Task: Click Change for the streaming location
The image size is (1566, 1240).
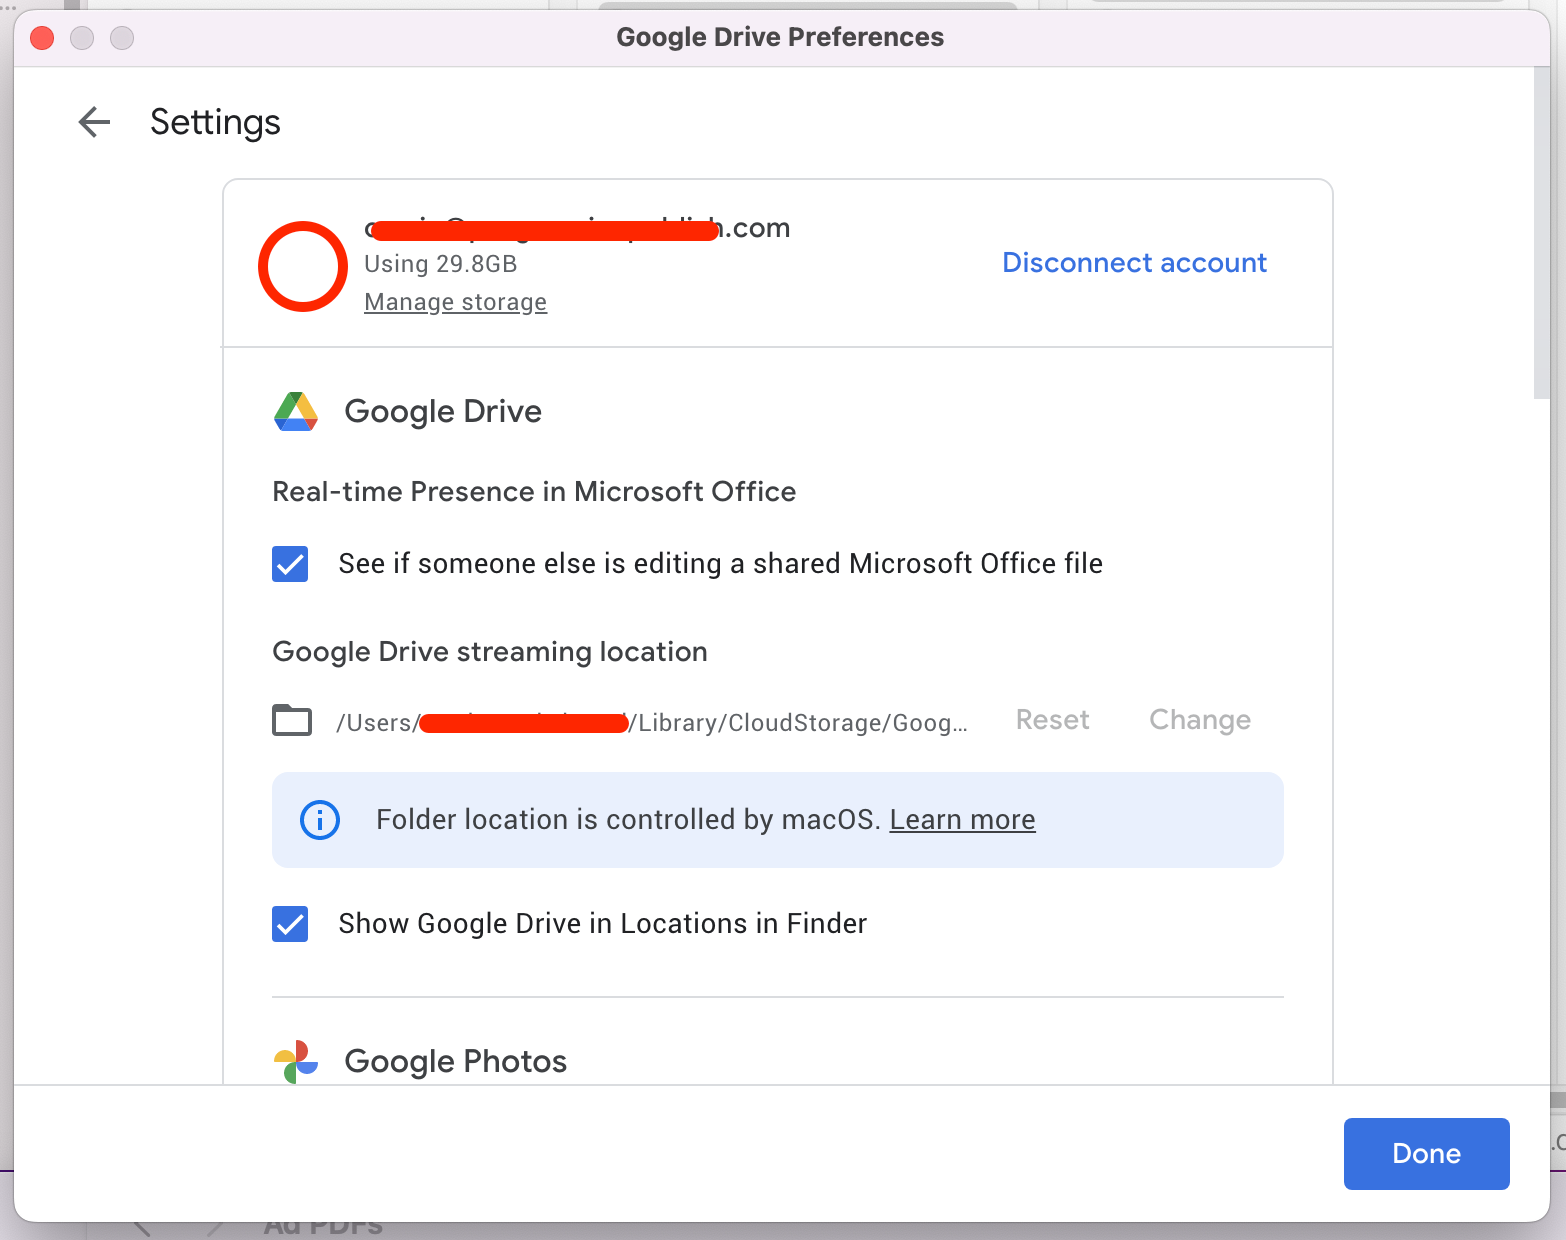Action: point(1200,720)
